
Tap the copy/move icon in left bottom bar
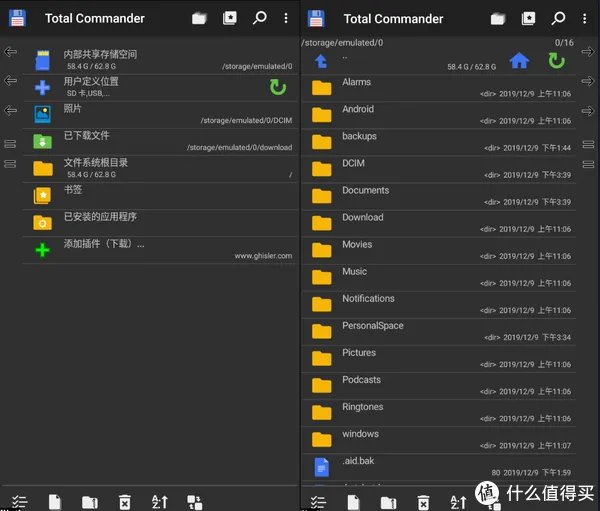(194, 501)
